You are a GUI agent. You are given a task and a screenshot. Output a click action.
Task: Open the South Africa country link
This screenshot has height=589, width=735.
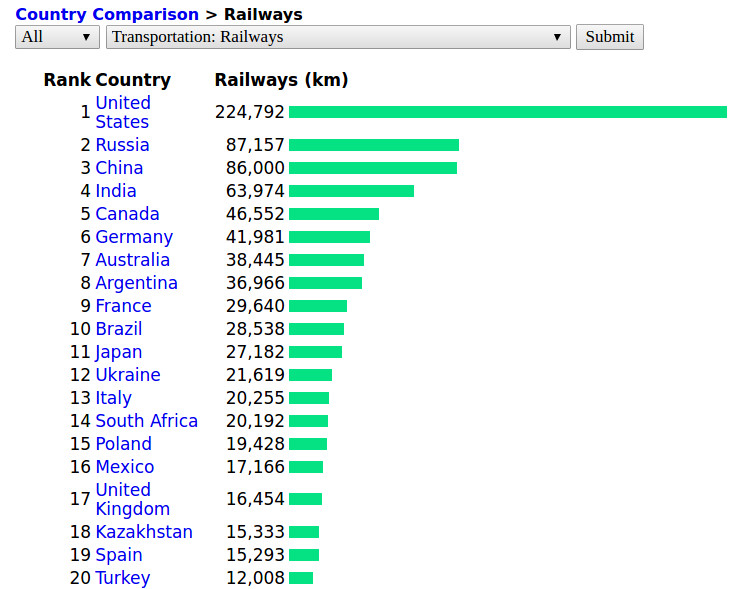[147, 420]
